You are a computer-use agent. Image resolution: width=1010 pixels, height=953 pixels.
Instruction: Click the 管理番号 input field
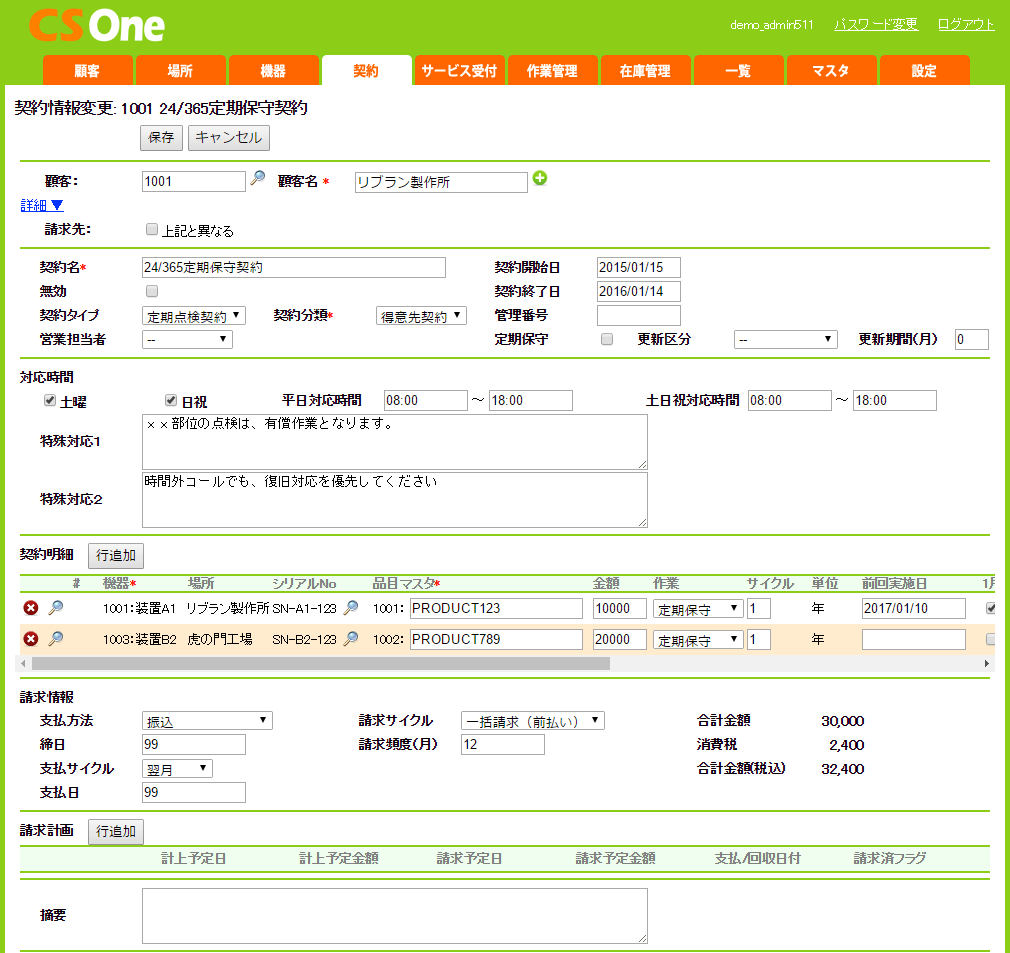click(x=638, y=316)
